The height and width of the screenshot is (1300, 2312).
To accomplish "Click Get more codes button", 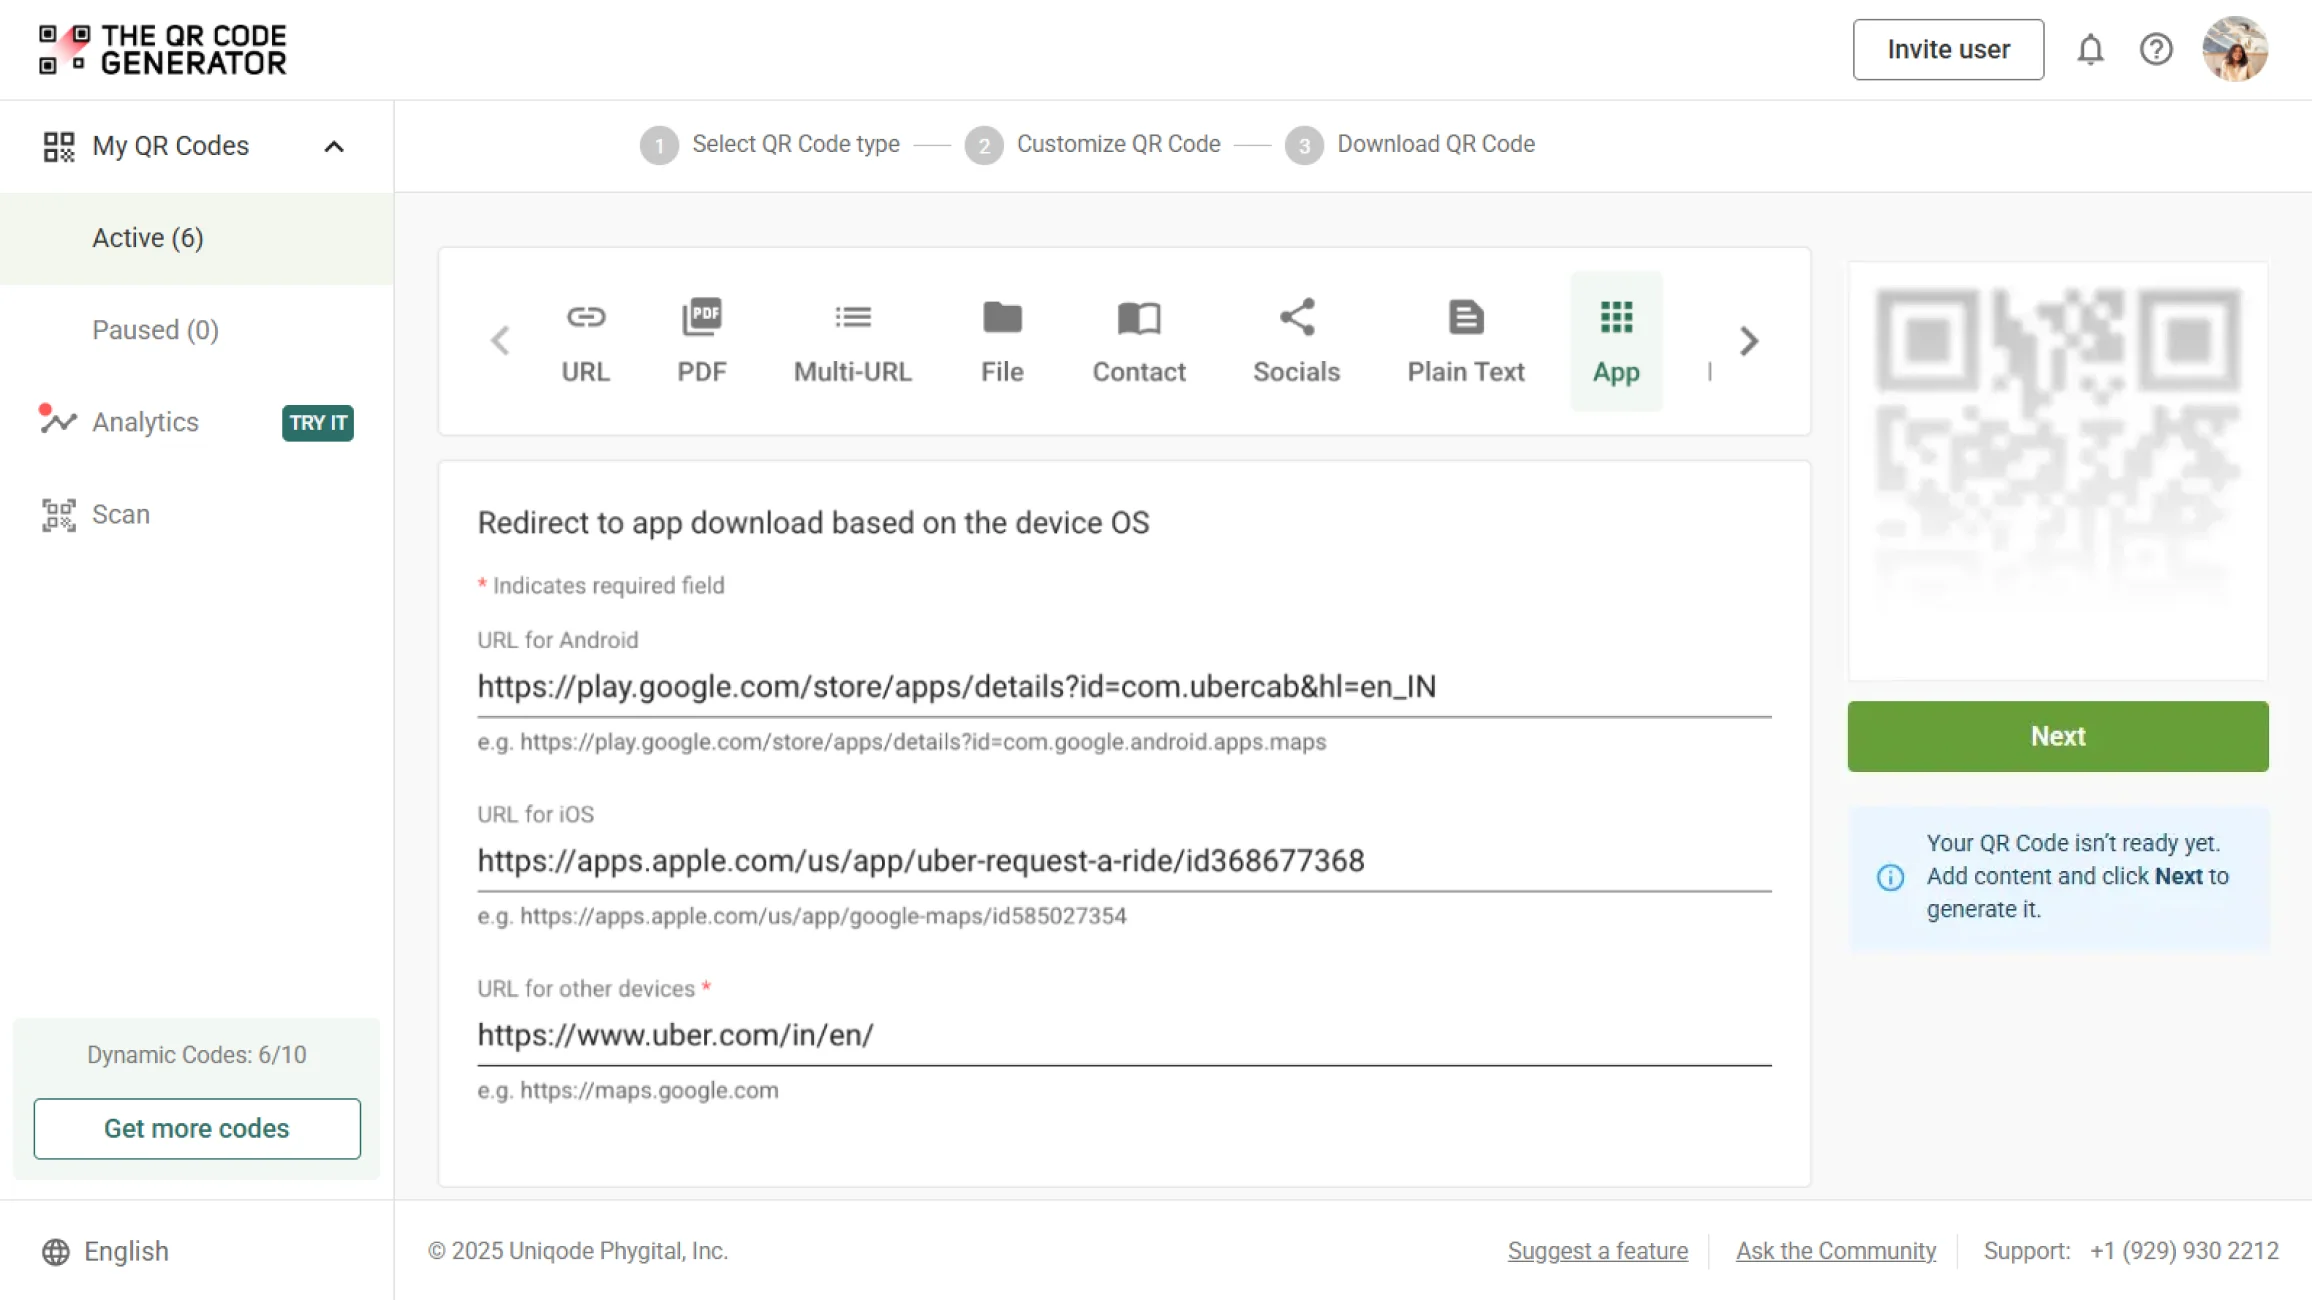I will coord(196,1128).
